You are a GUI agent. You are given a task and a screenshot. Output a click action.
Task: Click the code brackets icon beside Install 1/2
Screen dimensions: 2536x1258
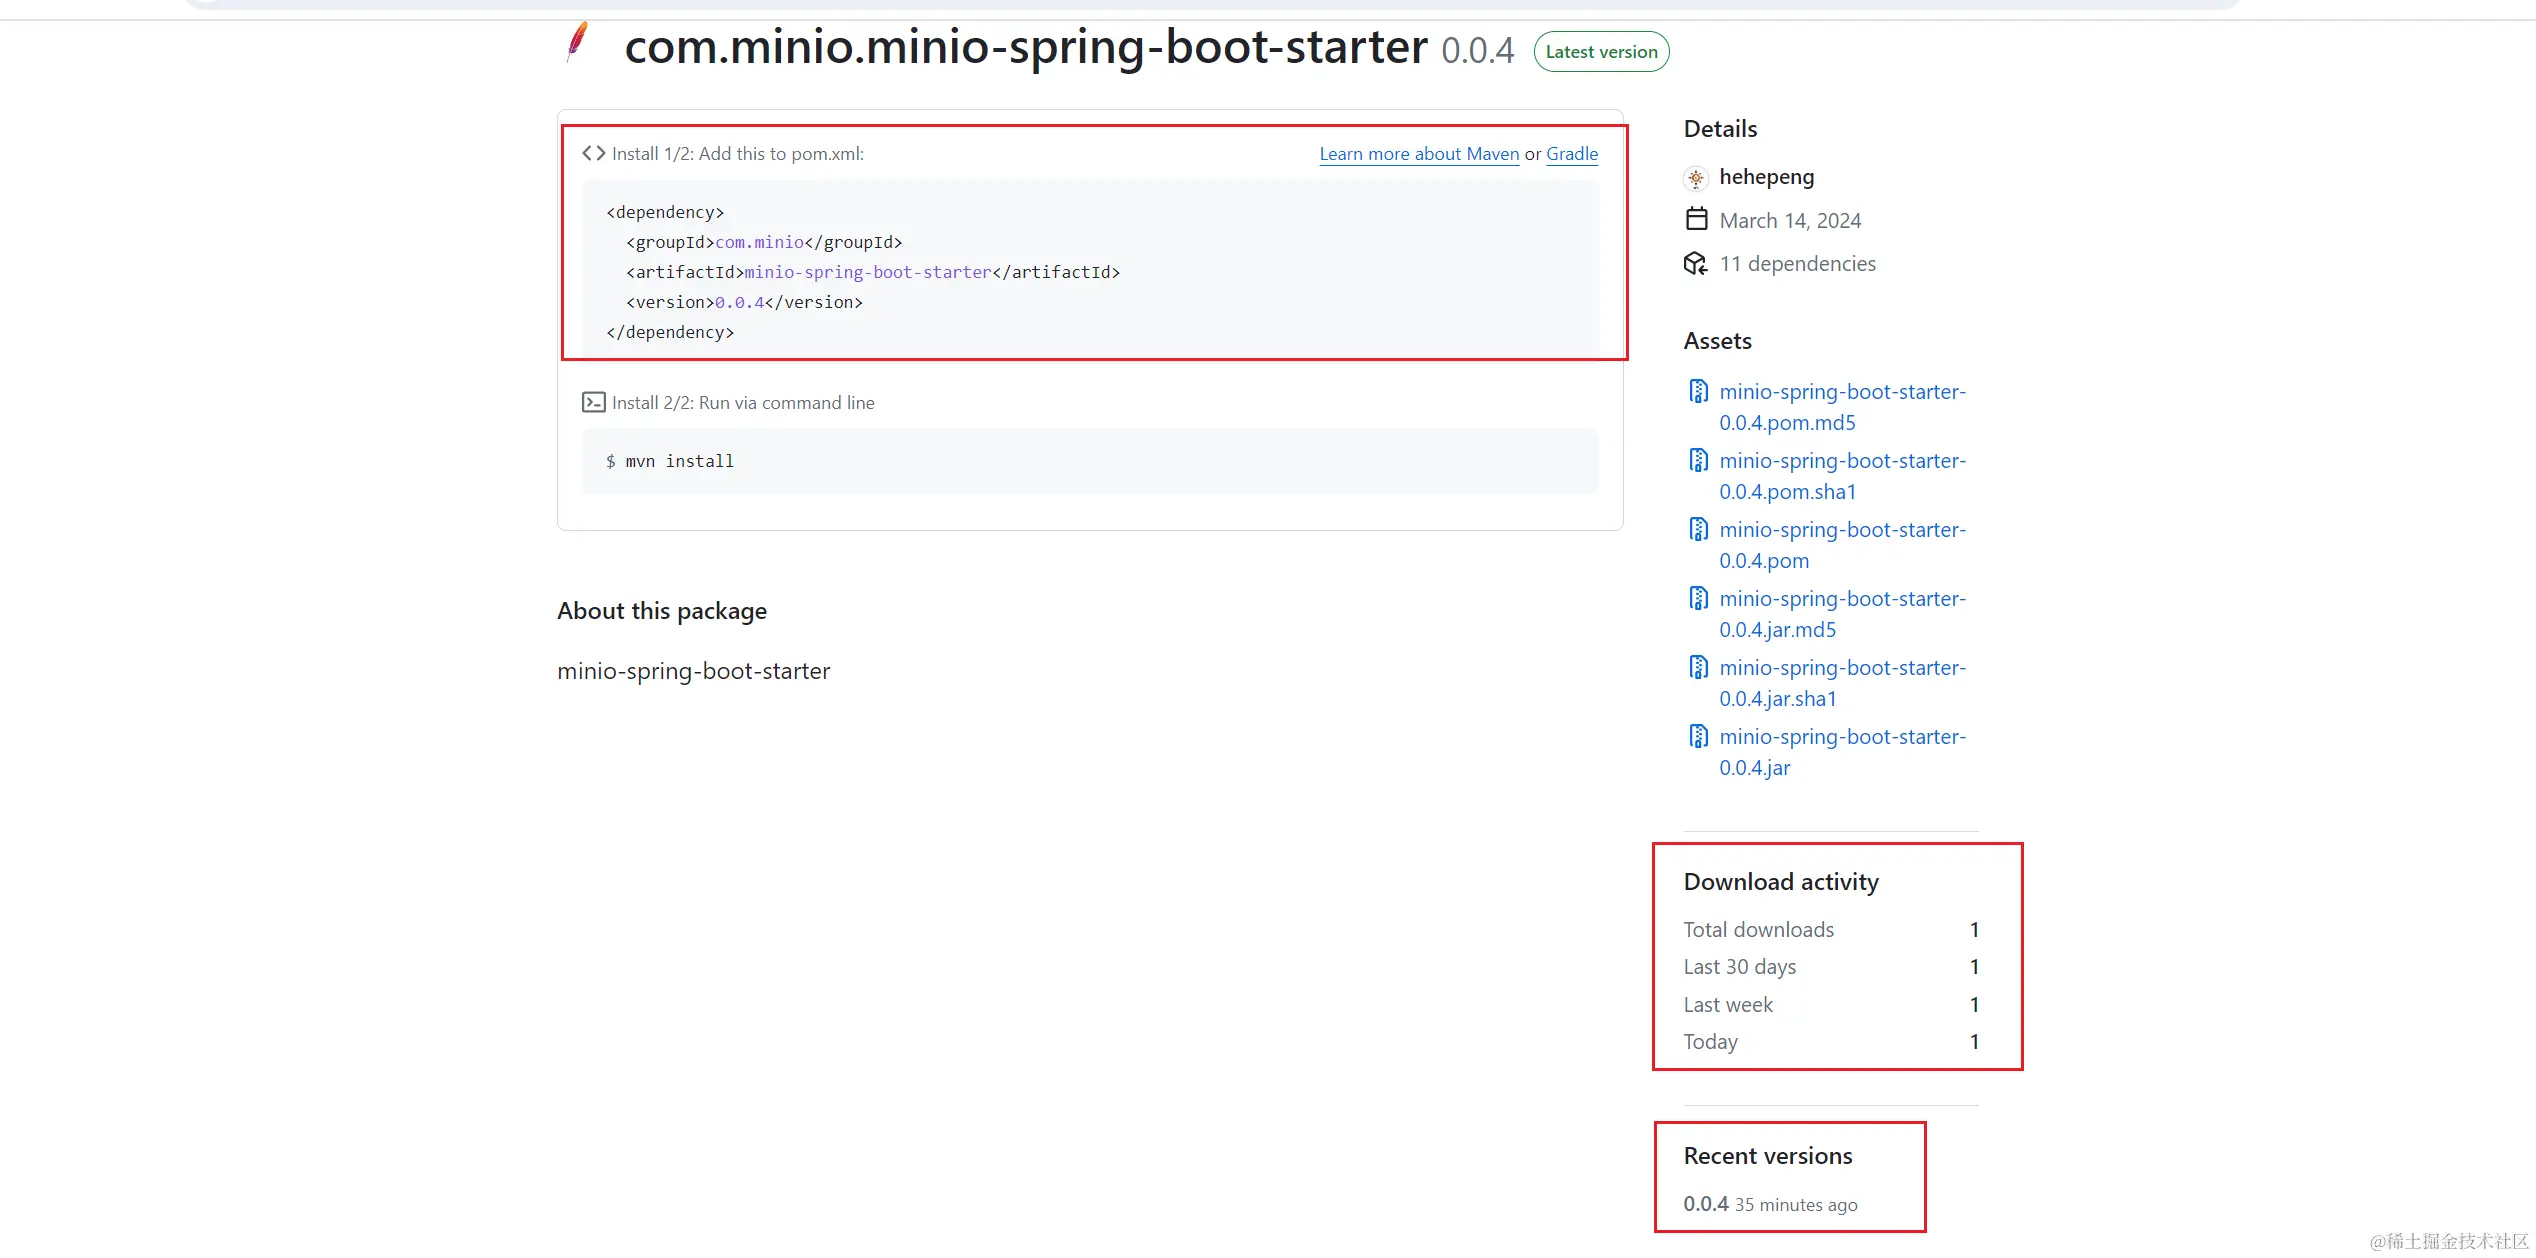593,153
